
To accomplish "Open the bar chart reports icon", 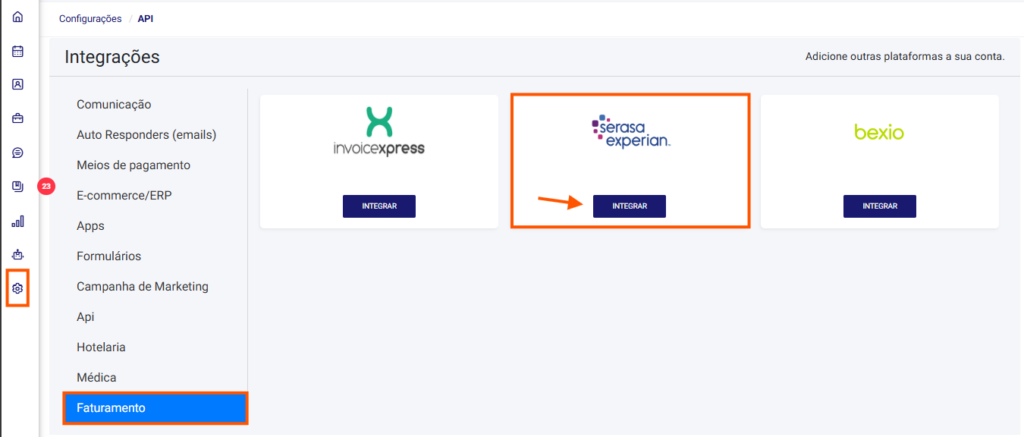I will click(17, 220).
